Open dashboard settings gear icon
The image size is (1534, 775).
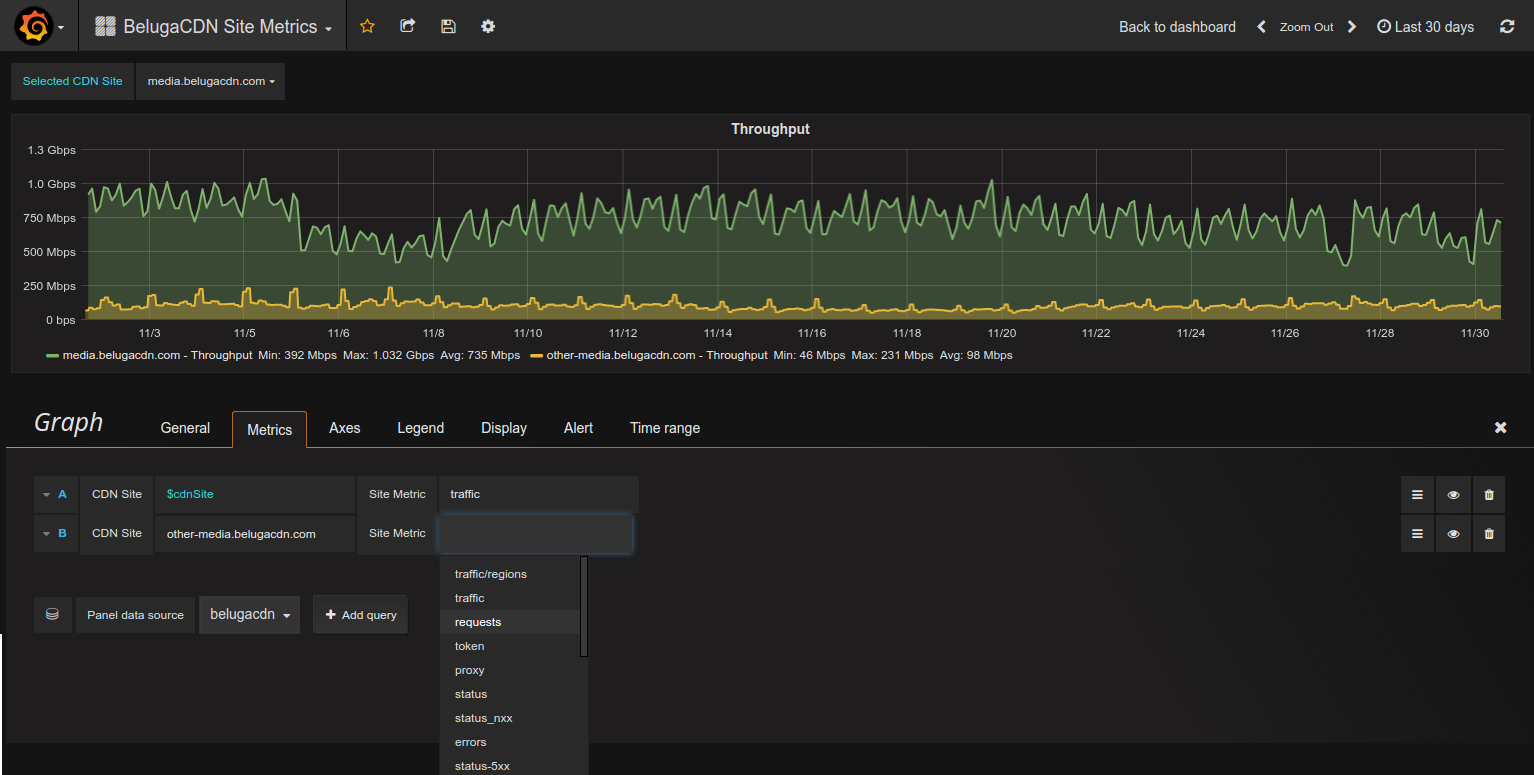coord(488,27)
